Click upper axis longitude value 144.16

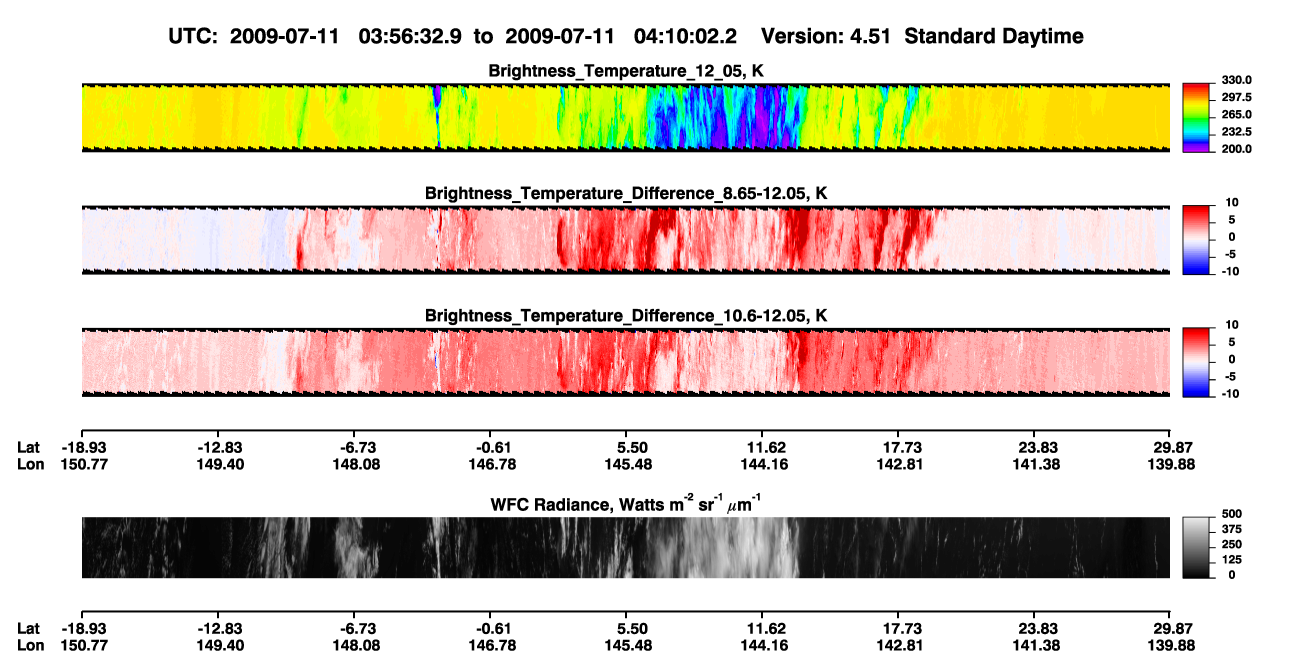pos(766,465)
